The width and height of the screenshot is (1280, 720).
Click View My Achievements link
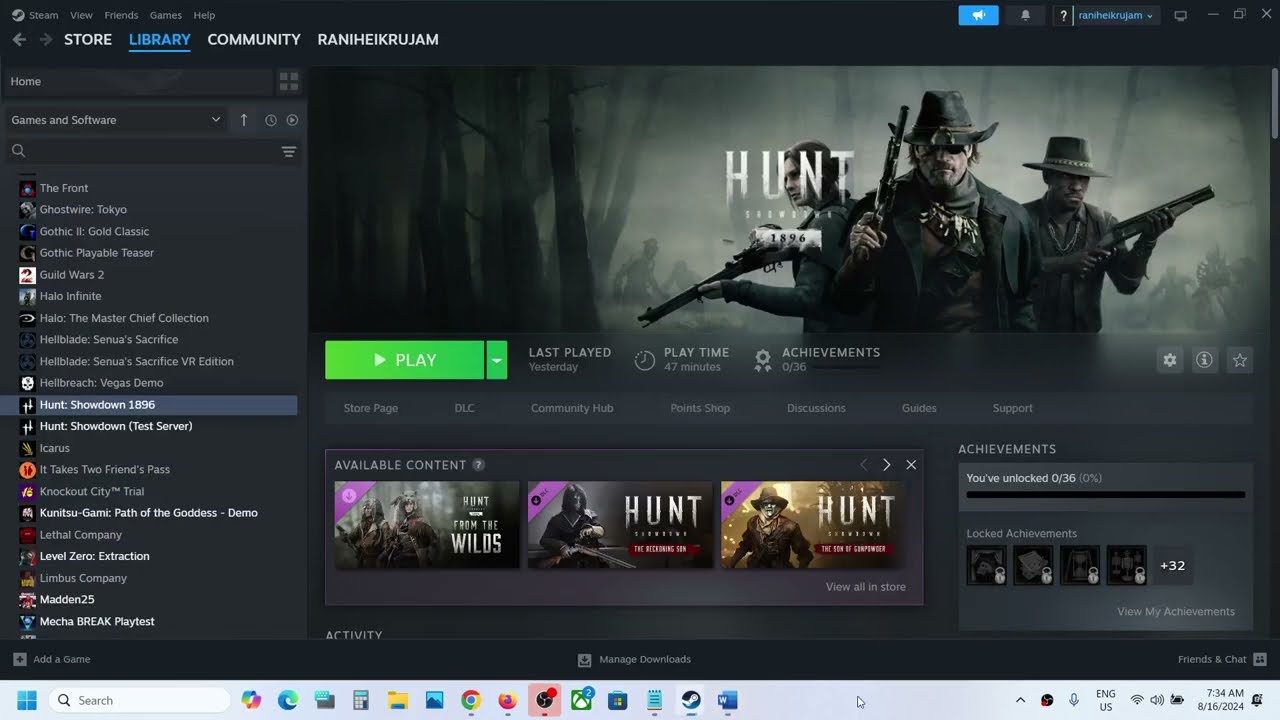[x=1176, y=611]
